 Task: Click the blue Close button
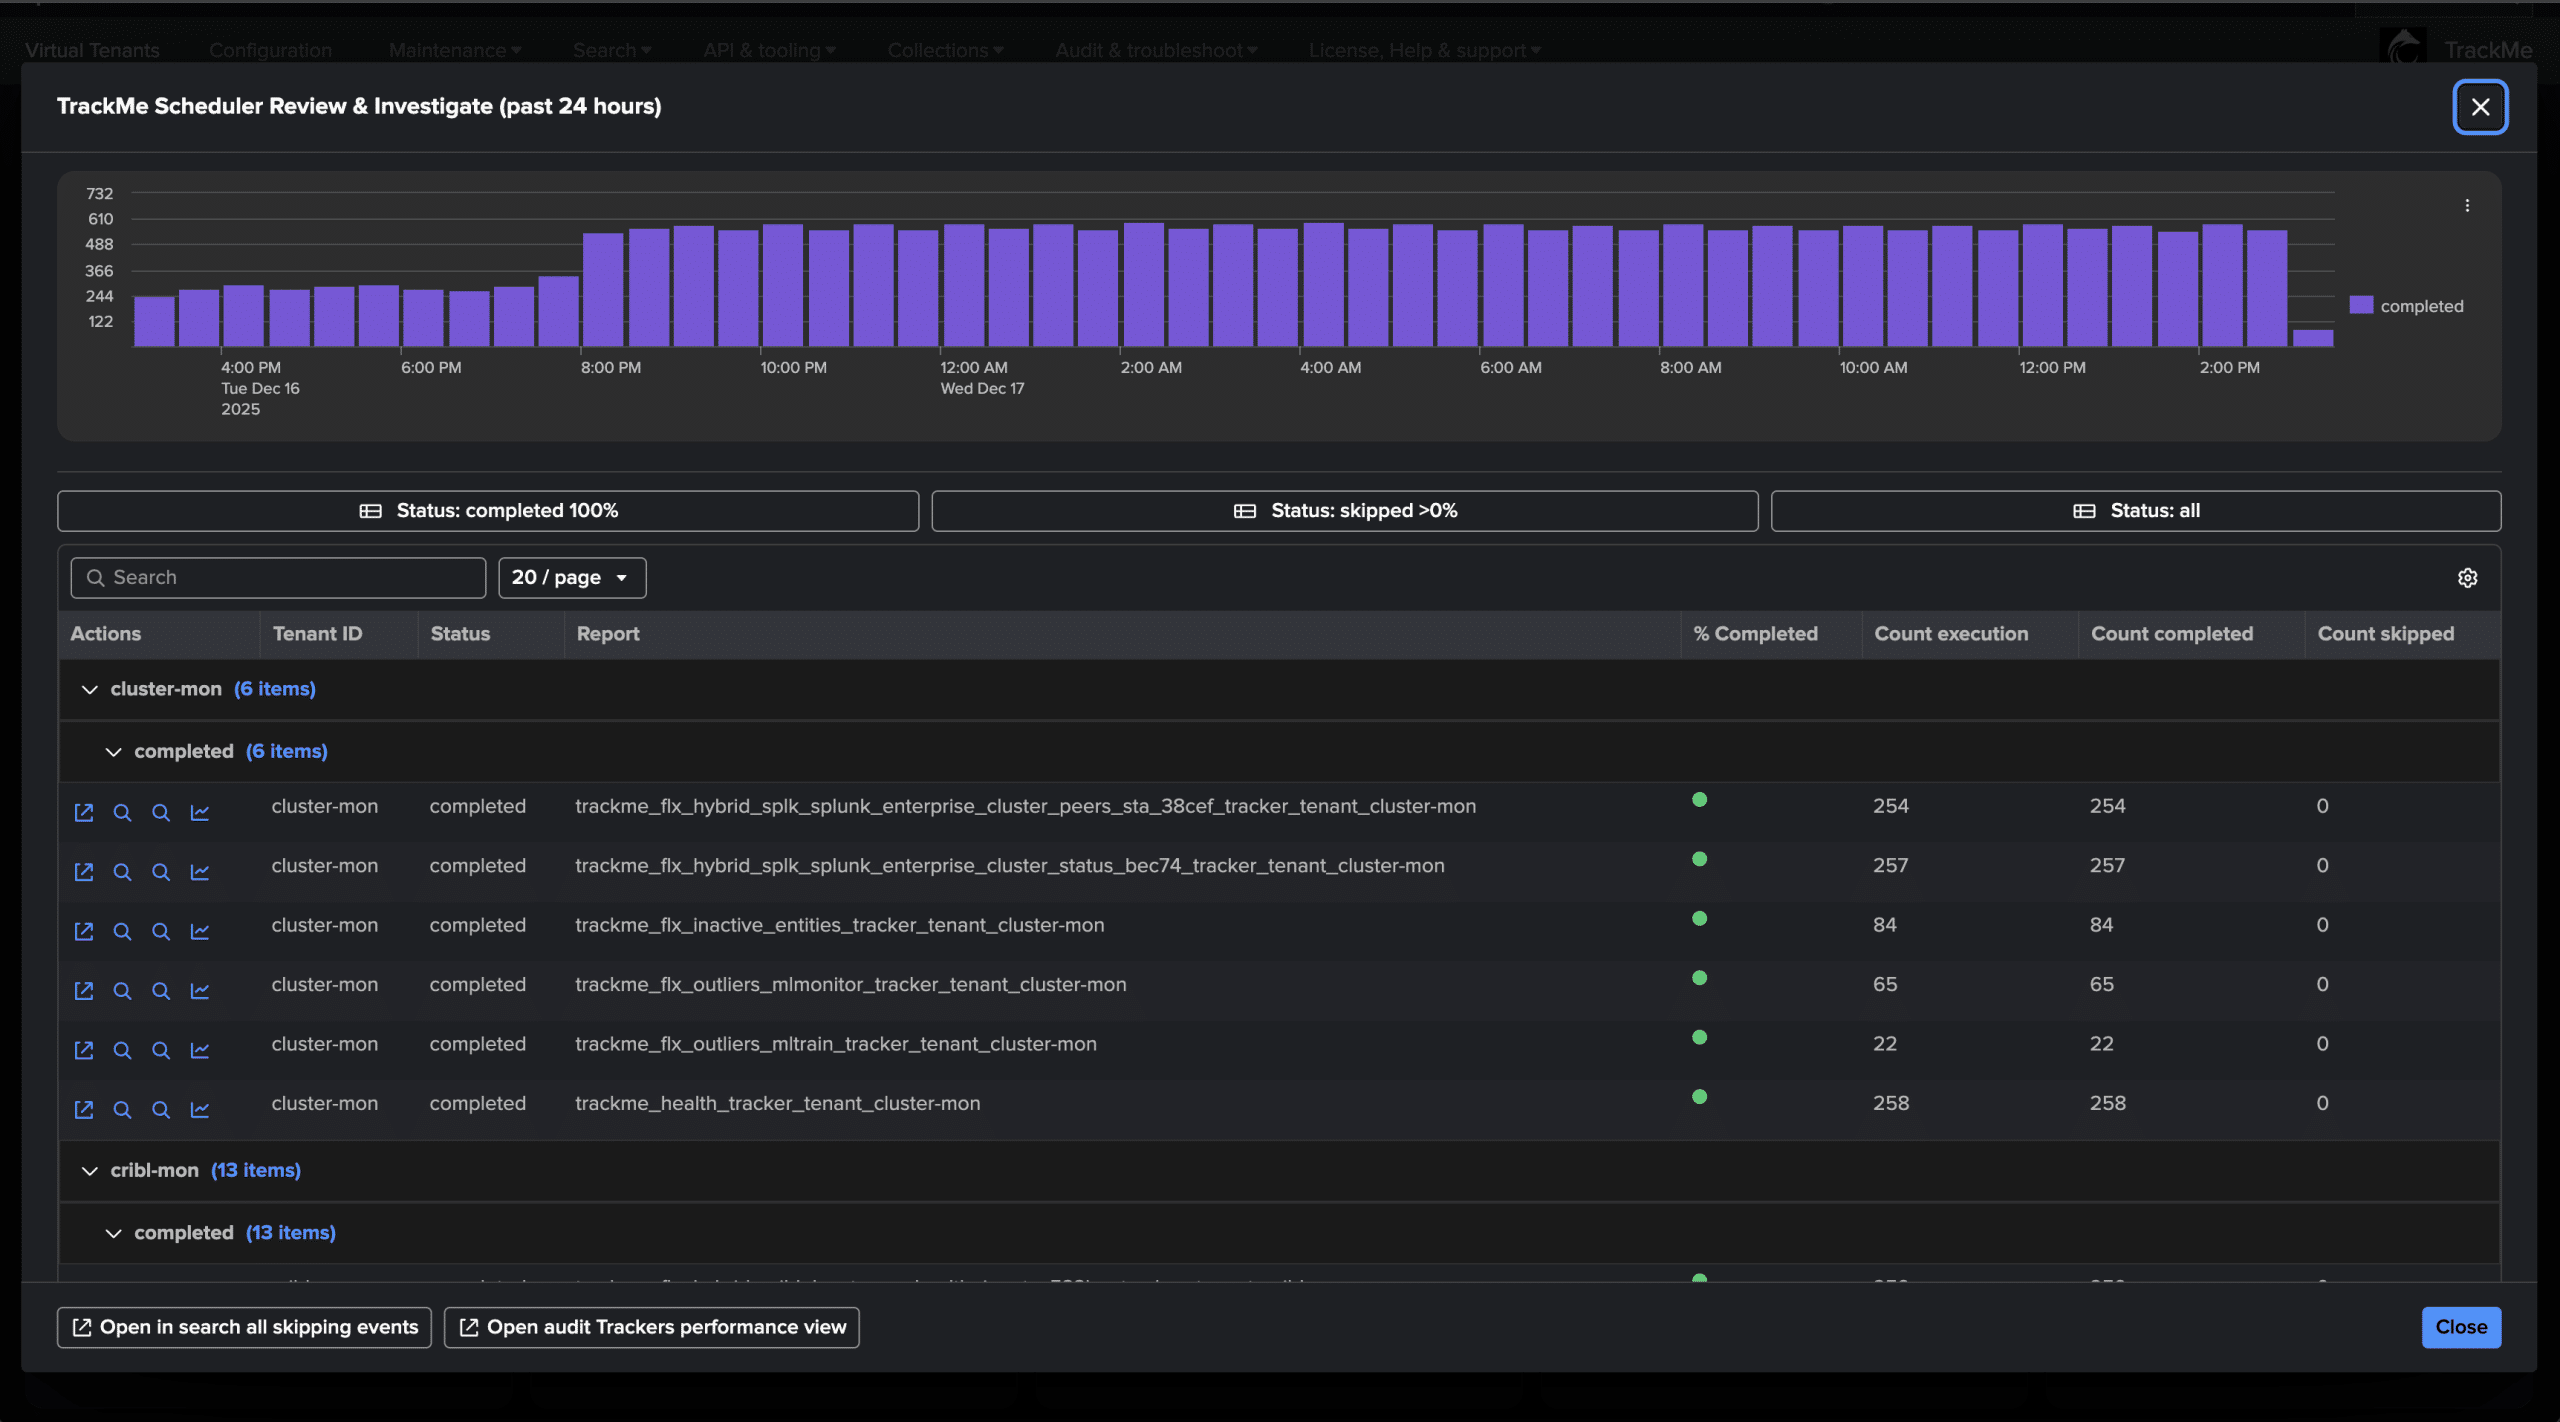point(2460,1327)
